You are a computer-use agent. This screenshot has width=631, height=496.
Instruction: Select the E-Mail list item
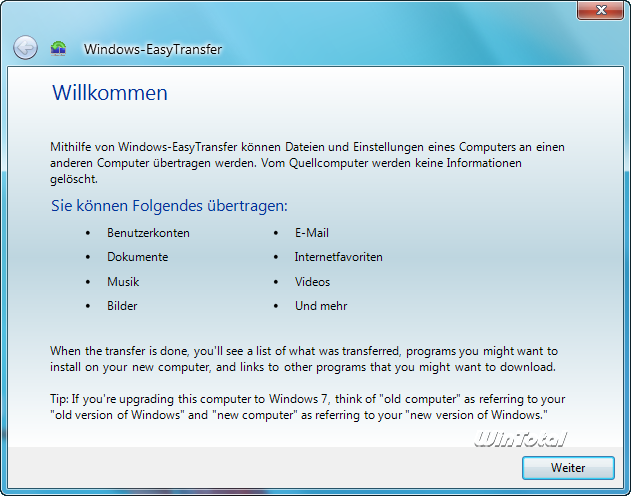pyautogui.click(x=312, y=233)
